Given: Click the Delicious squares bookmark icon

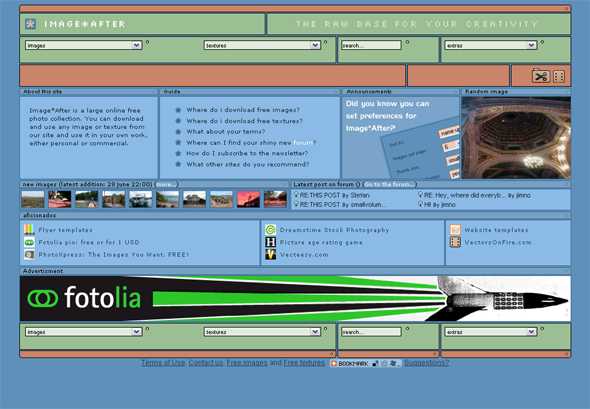Looking at the screenshot, I should pyautogui.click(x=375, y=363).
